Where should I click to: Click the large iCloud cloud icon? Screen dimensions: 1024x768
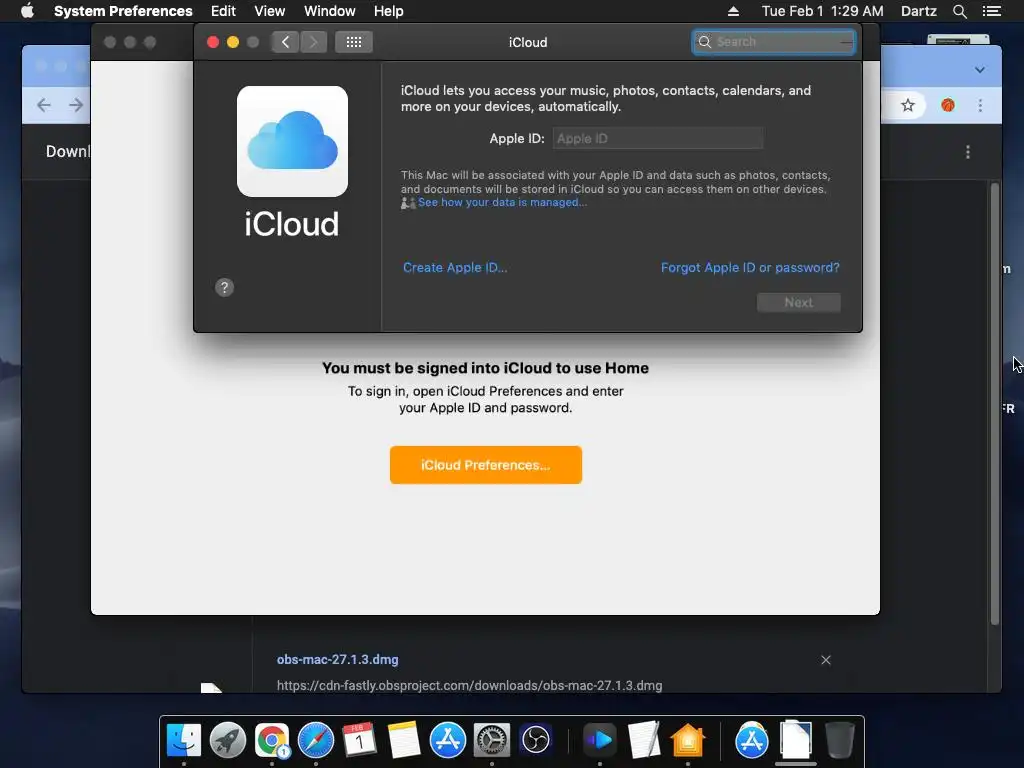(x=292, y=141)
